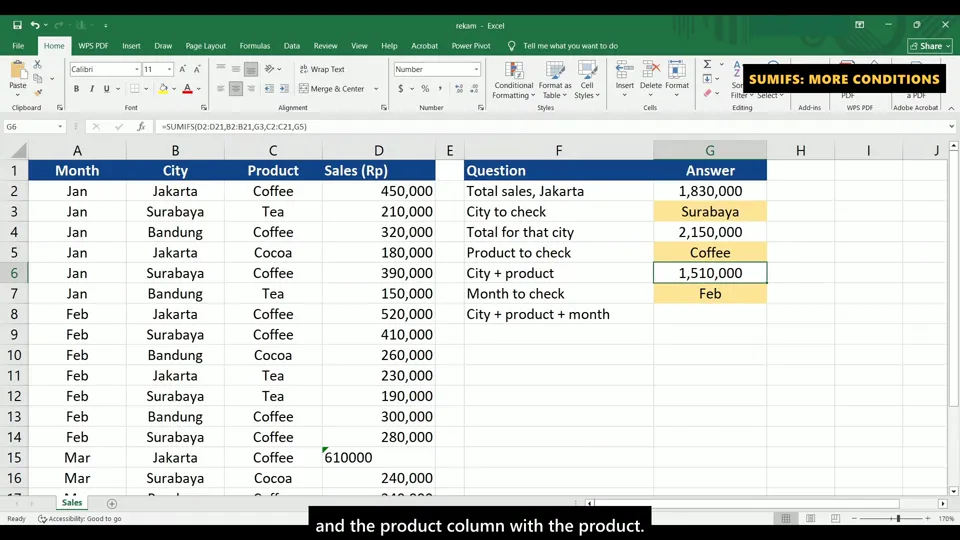Image resolution: width=960 pixels, height=540 pixels.
Task: Click the Copy icon in Clipboard group
Action: pos(38,78)
